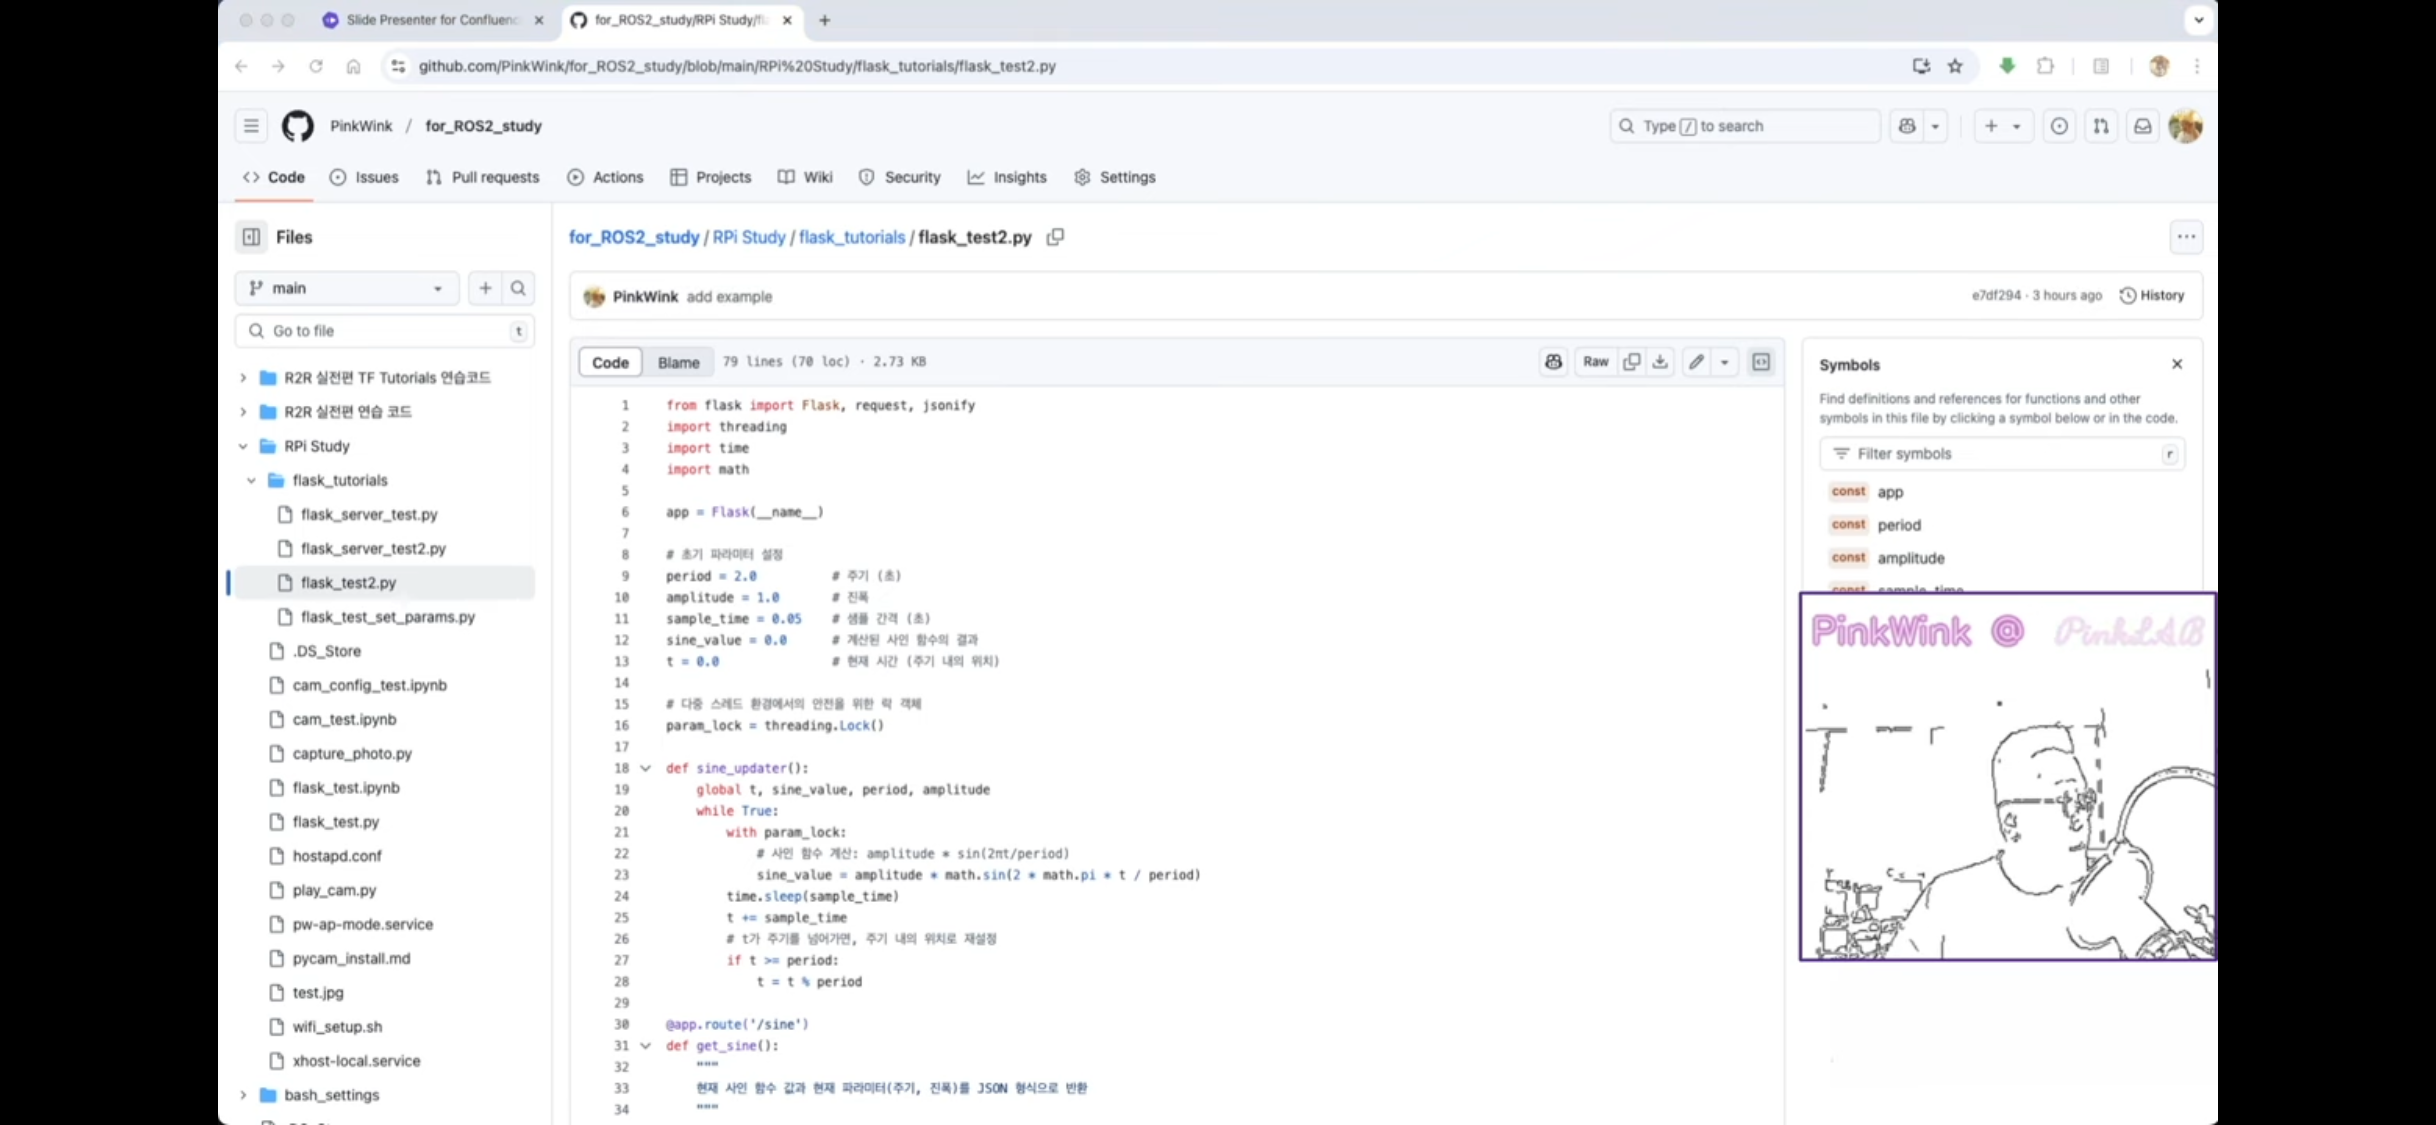This screenshot has height=1125, width=2436.
Task: Open the PinkWink owner link in header
Action: pos(361,126)
